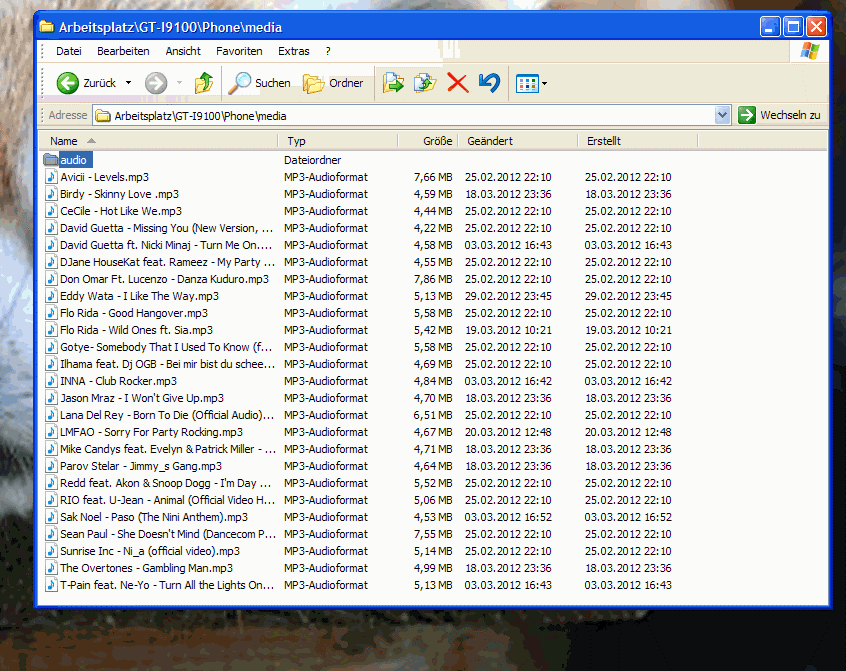Click the red Delete X icon

coord(458,83)
